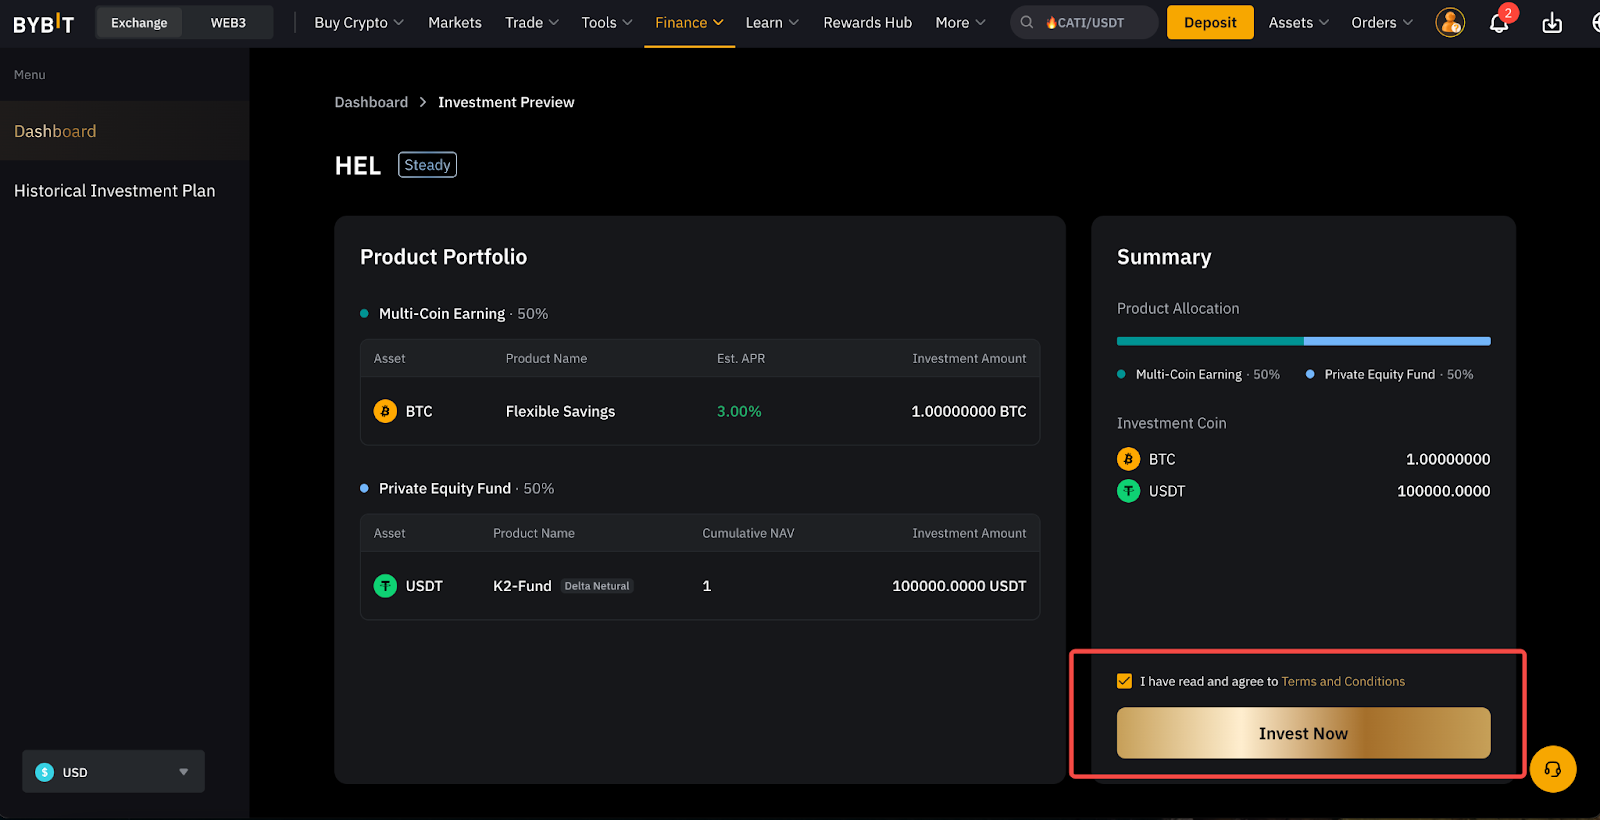The height and width of the screenshot is (820, 1600).
Task: Open the support headset chat button
Action: pyautogui.click(x=1552, y=769)
